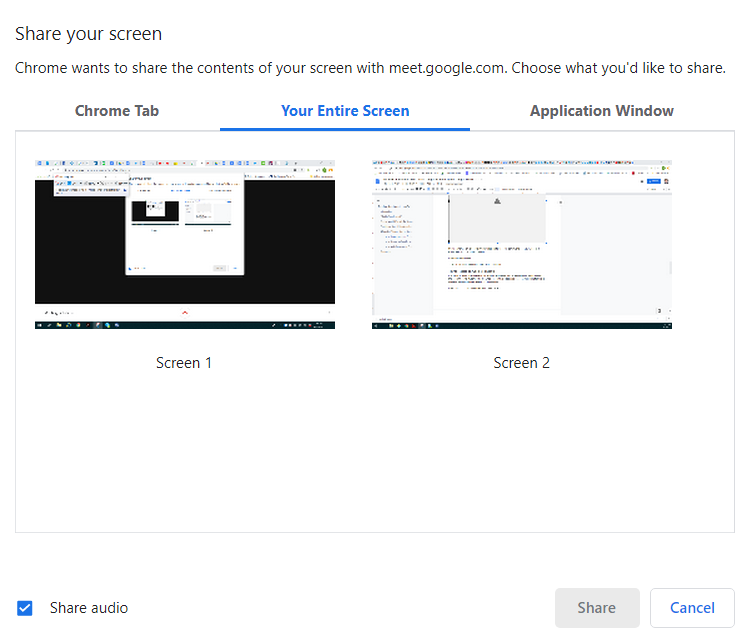Click the Screen 2 label
The image size is (747, 641).
coord(522,363)
